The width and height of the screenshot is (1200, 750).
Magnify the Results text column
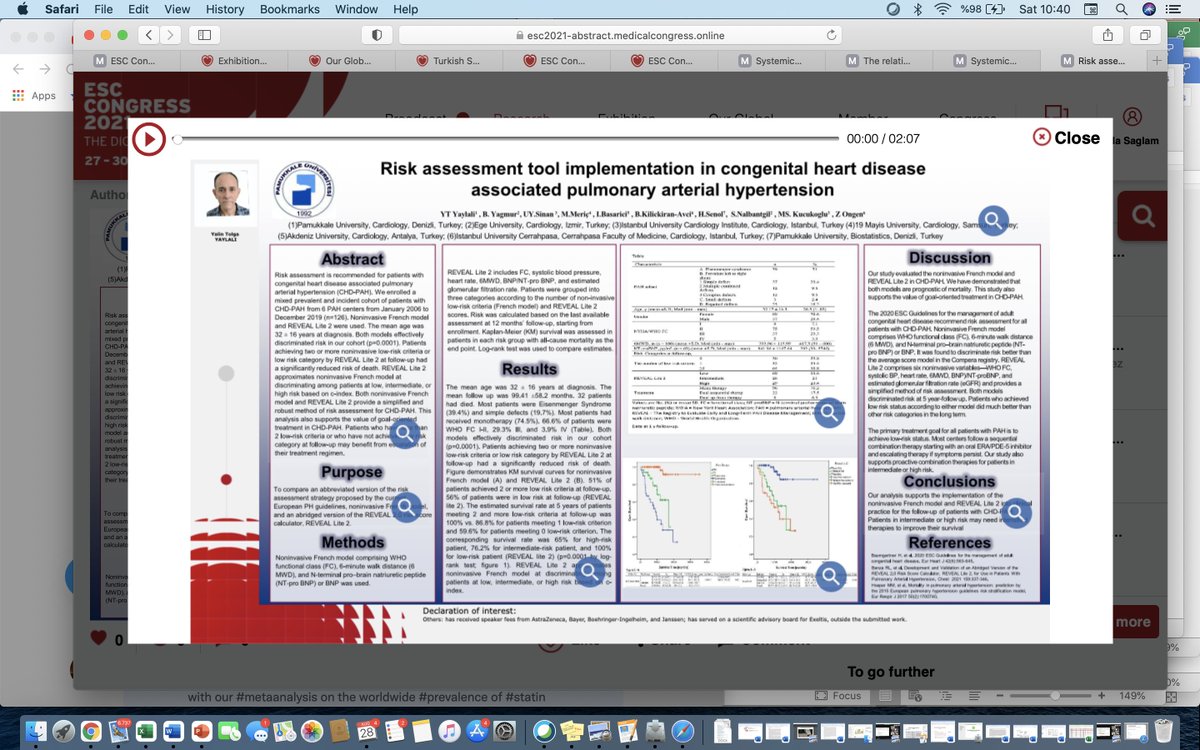pos(589,572)
